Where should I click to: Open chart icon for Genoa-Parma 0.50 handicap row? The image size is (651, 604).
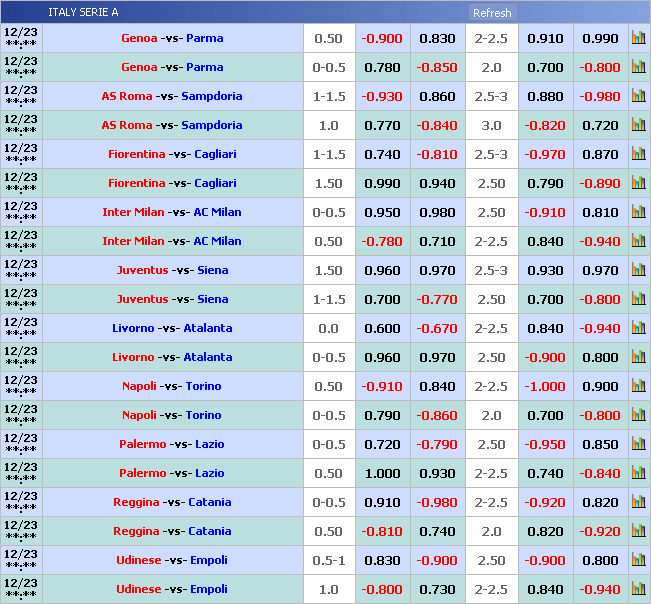(x=638, y=38)
